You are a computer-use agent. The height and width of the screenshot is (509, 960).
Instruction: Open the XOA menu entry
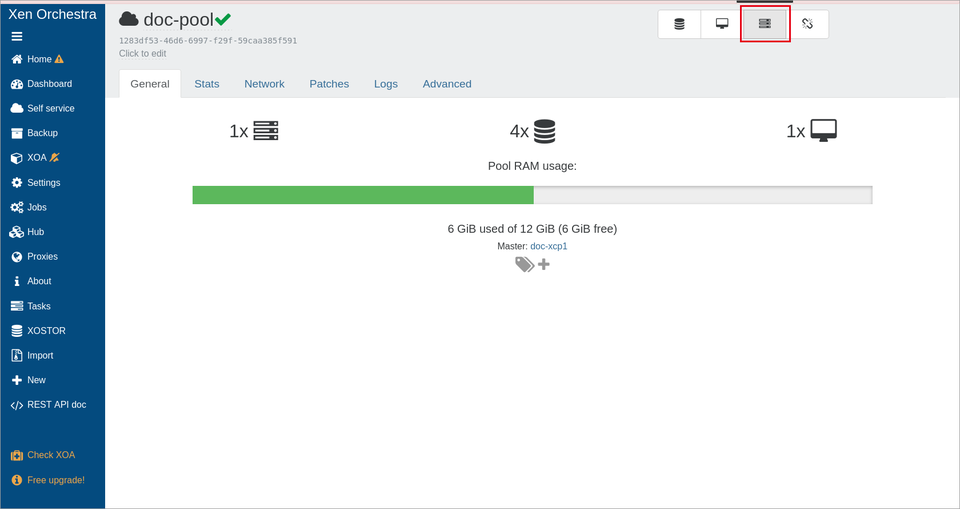(x=35, y=157)
